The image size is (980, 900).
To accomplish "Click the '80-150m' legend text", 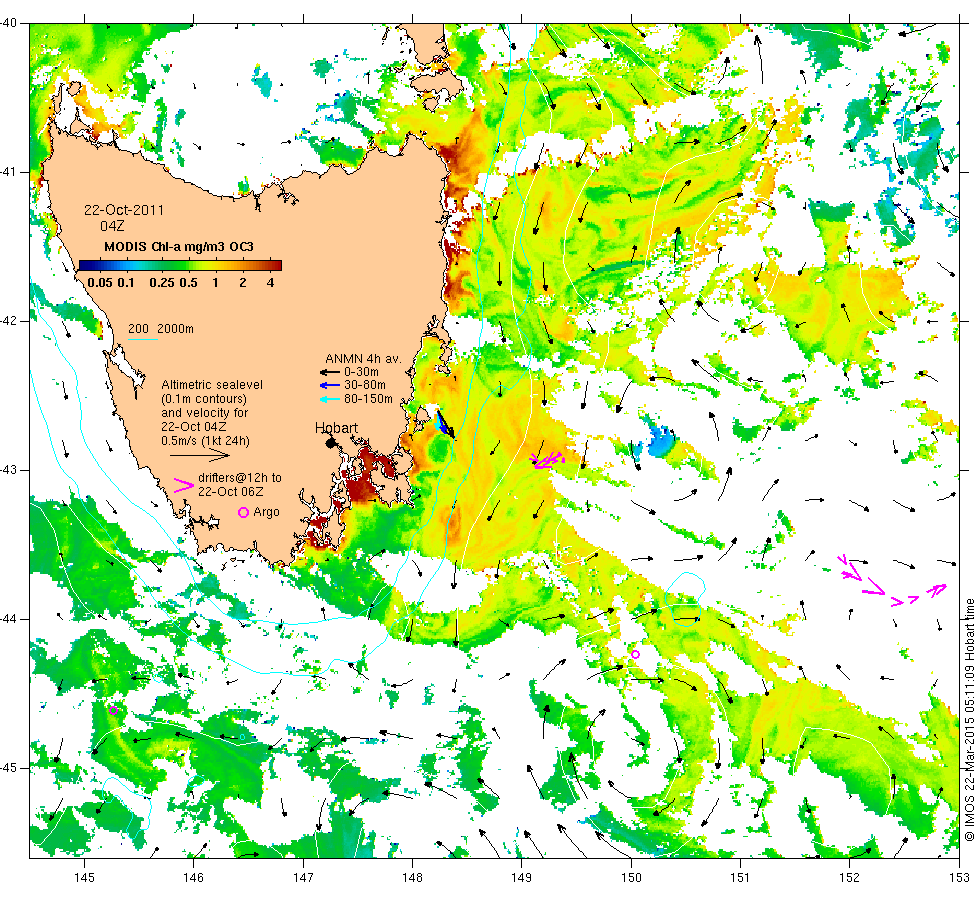I will pyautogui.click(x=368, y=399).
